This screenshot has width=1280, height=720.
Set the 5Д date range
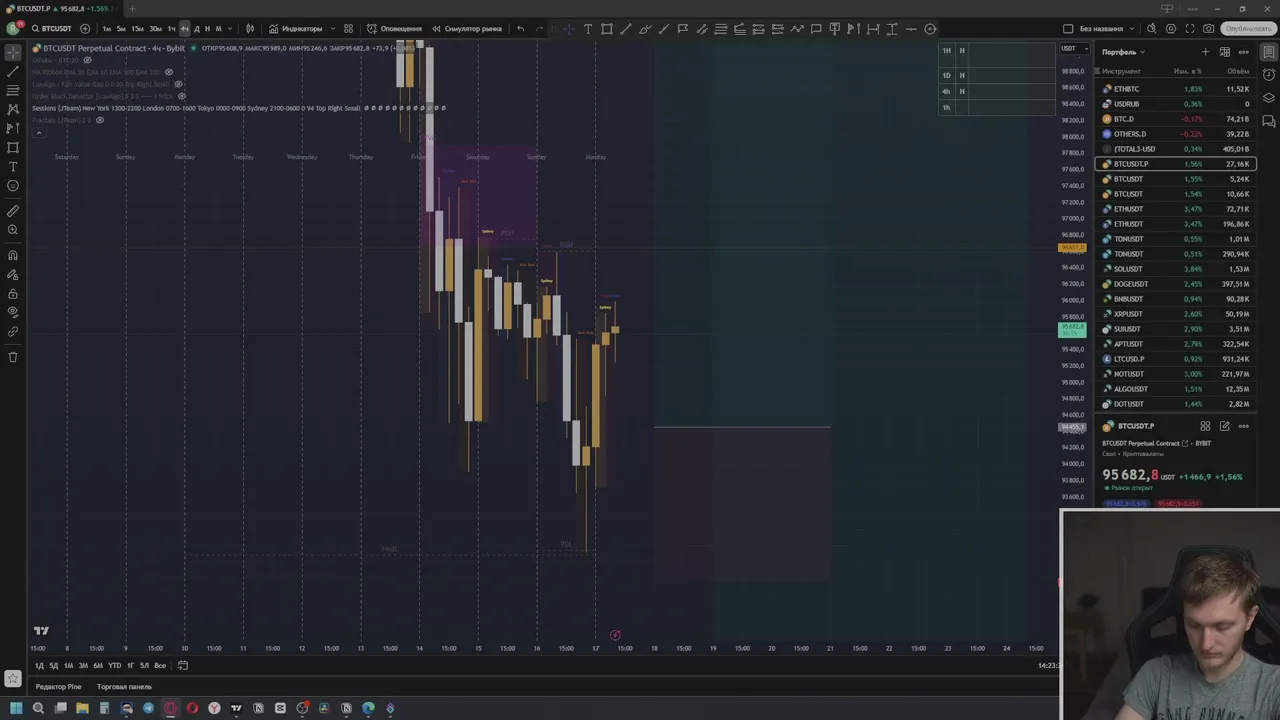pyautogui.click(x=54, y=666)
